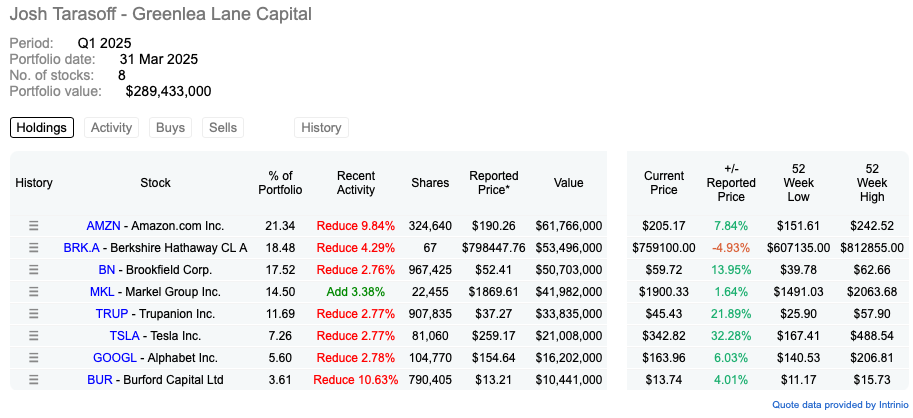Click the 'Add 3.38%' activity cell
Viewport: 913px width, 418px height.
click(x=356, y=292)
